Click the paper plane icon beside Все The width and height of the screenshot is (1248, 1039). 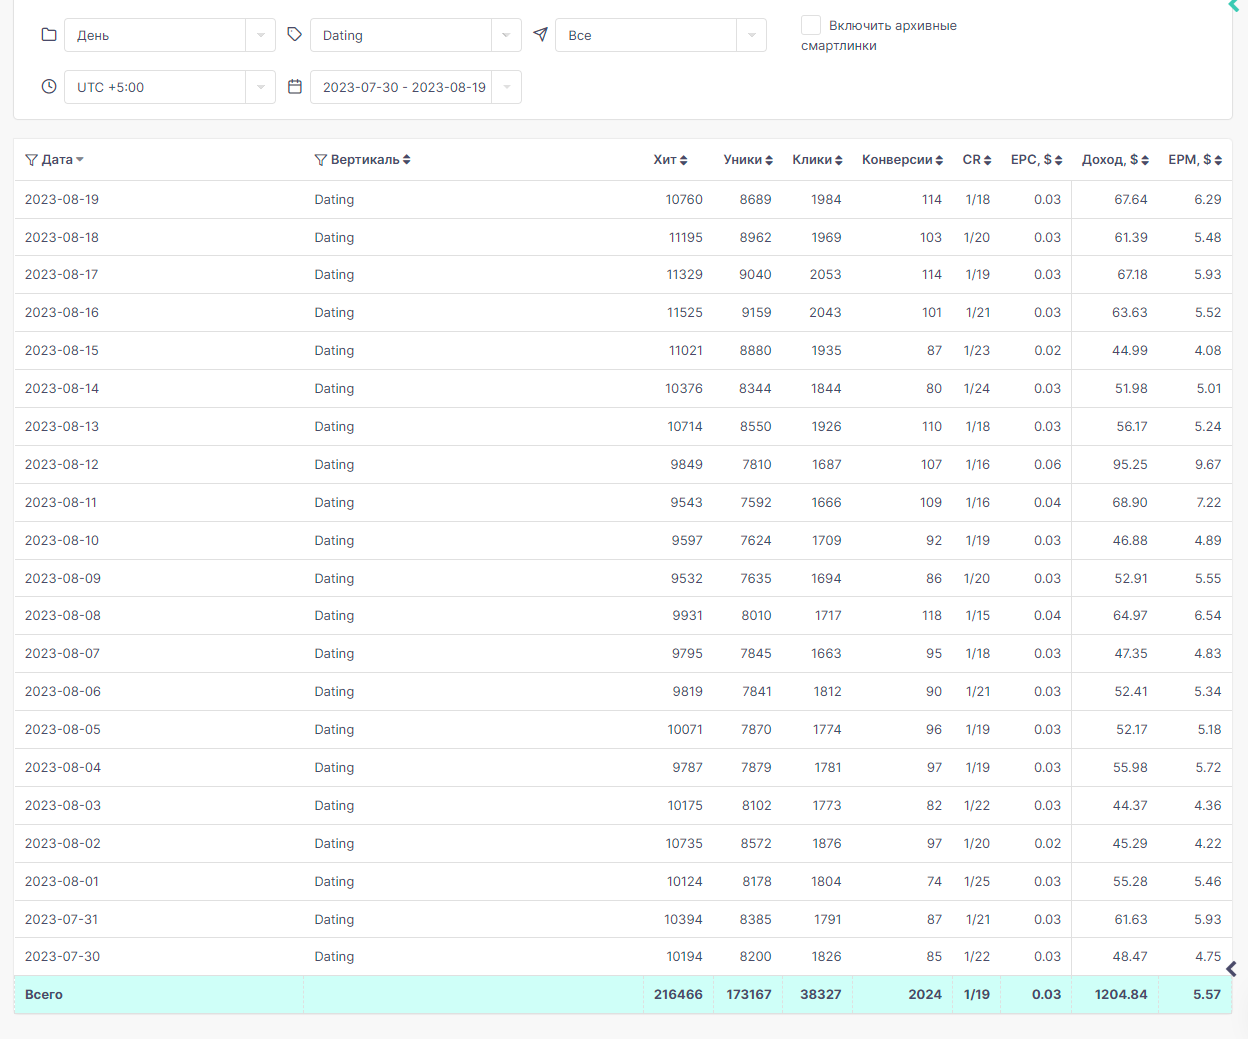click(540, 34)
